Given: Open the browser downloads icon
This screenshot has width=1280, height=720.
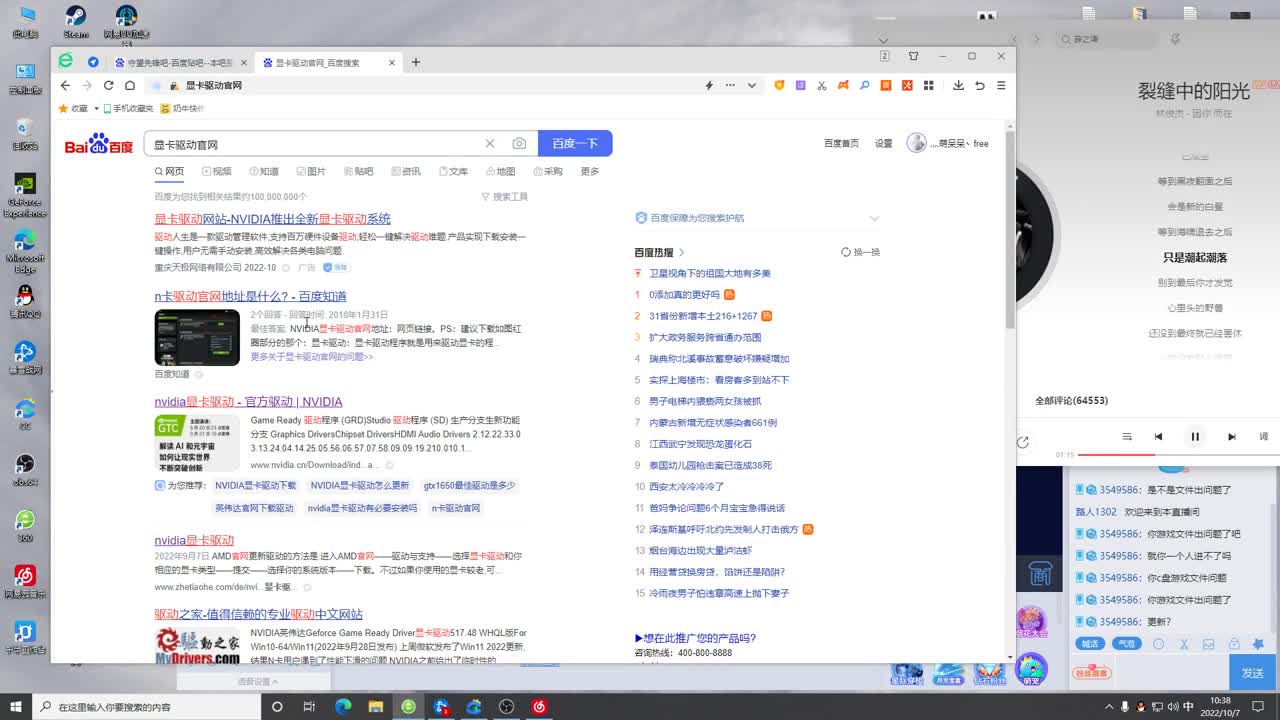Looking at the screenshot, I should point(958,86).
